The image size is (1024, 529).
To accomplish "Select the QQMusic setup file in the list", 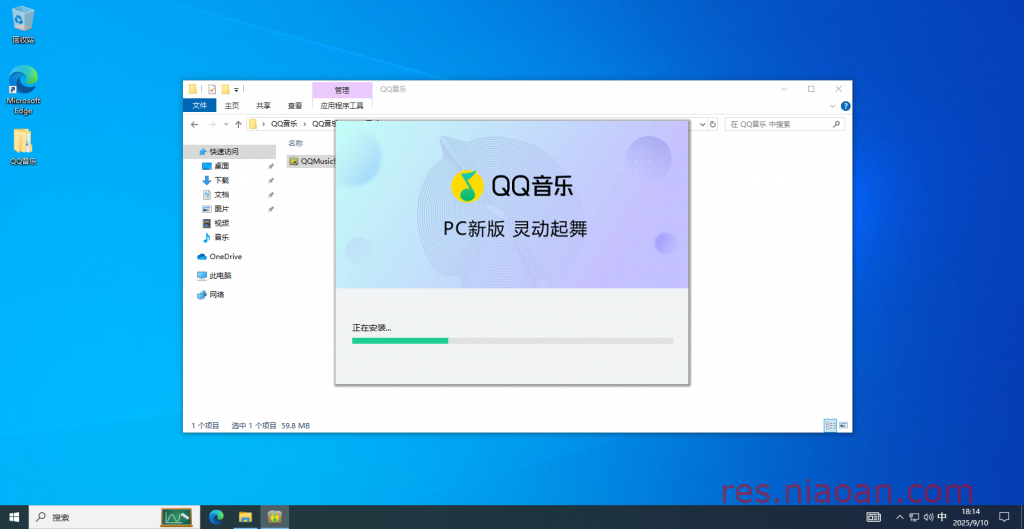I will tap(312, 161).
